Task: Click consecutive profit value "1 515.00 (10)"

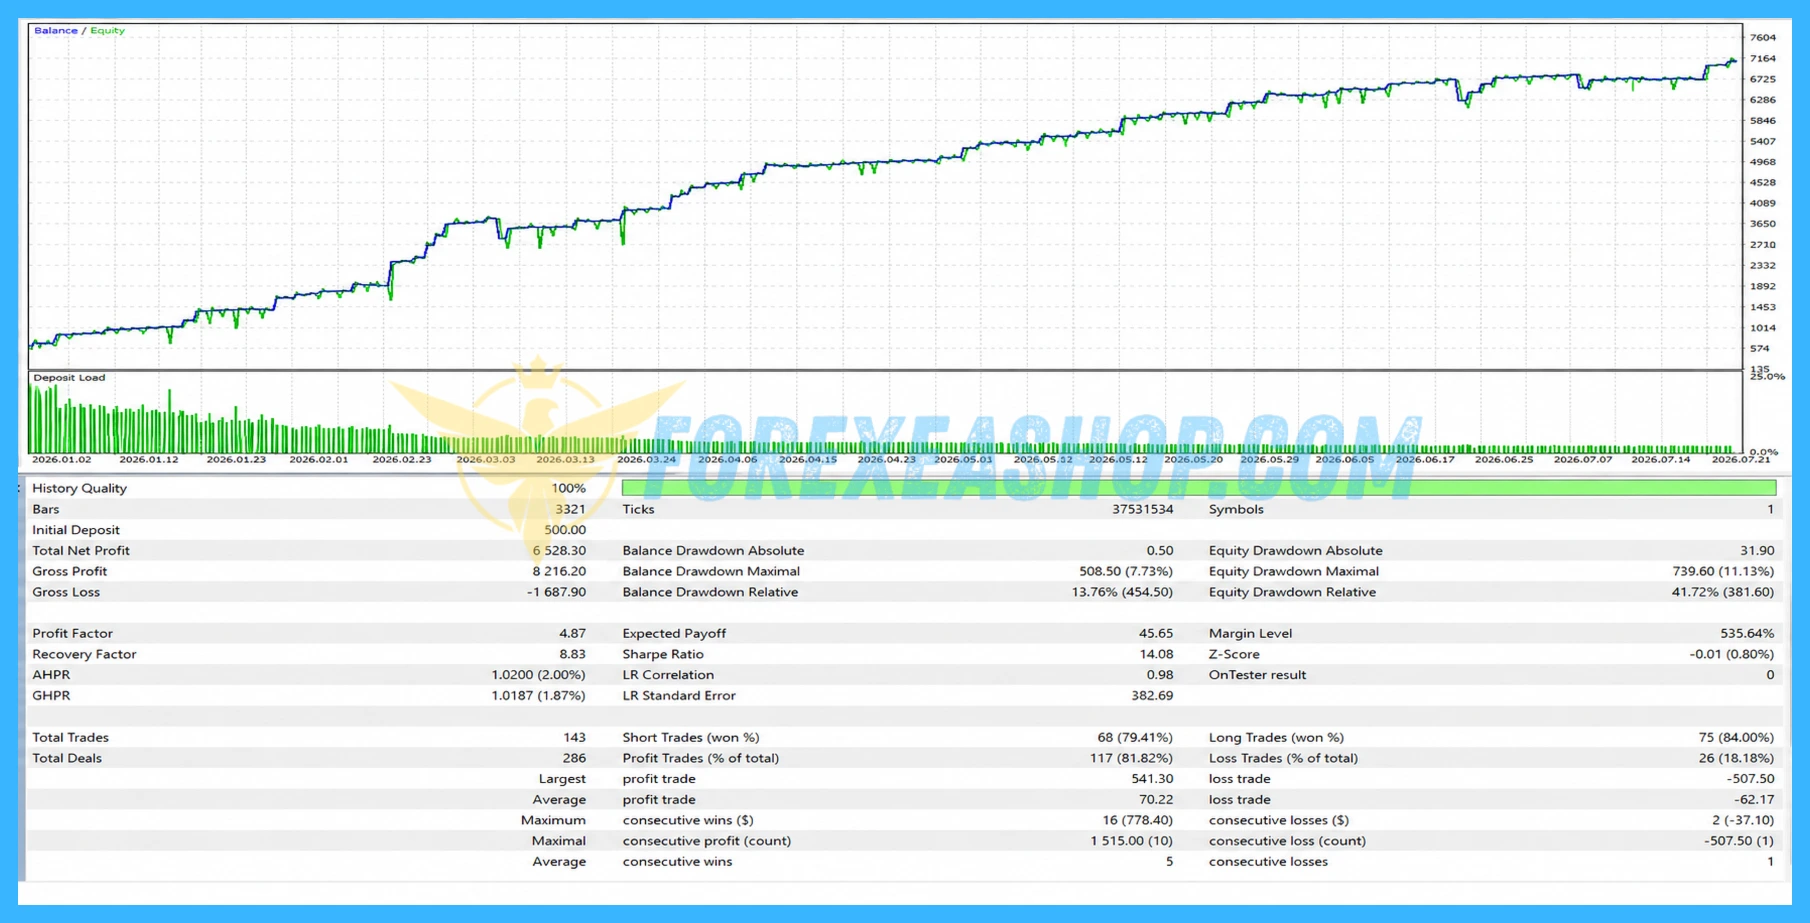Action: pos(1132,841)
